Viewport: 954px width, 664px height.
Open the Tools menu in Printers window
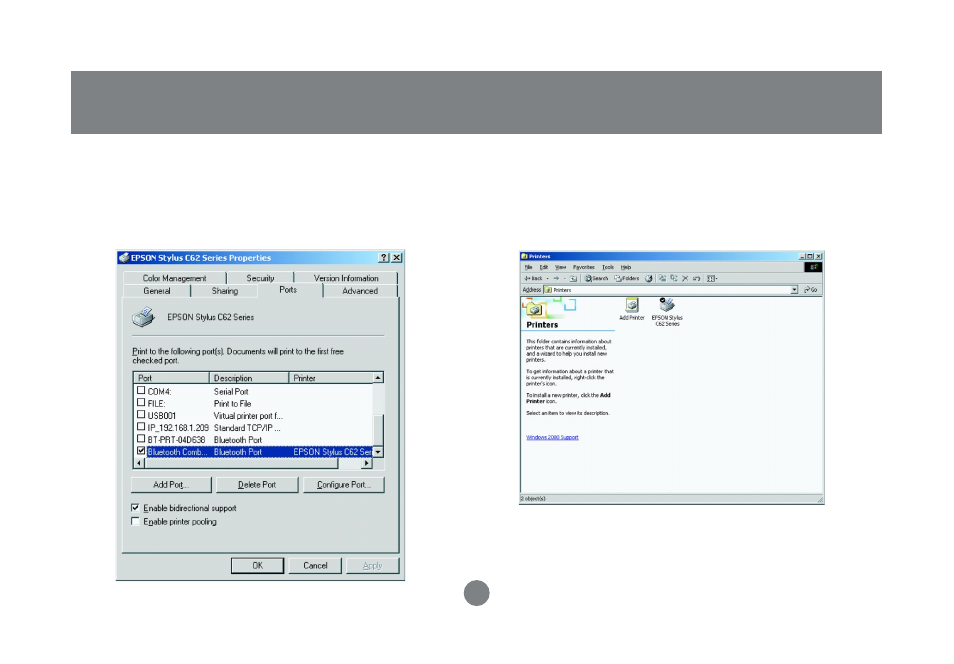coord(608,267)
